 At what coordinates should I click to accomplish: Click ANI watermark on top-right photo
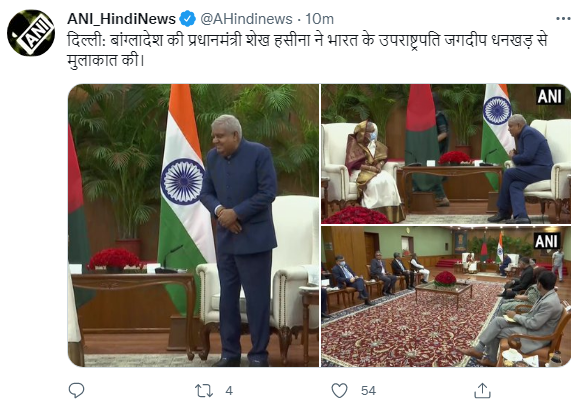tap(550, 96)
